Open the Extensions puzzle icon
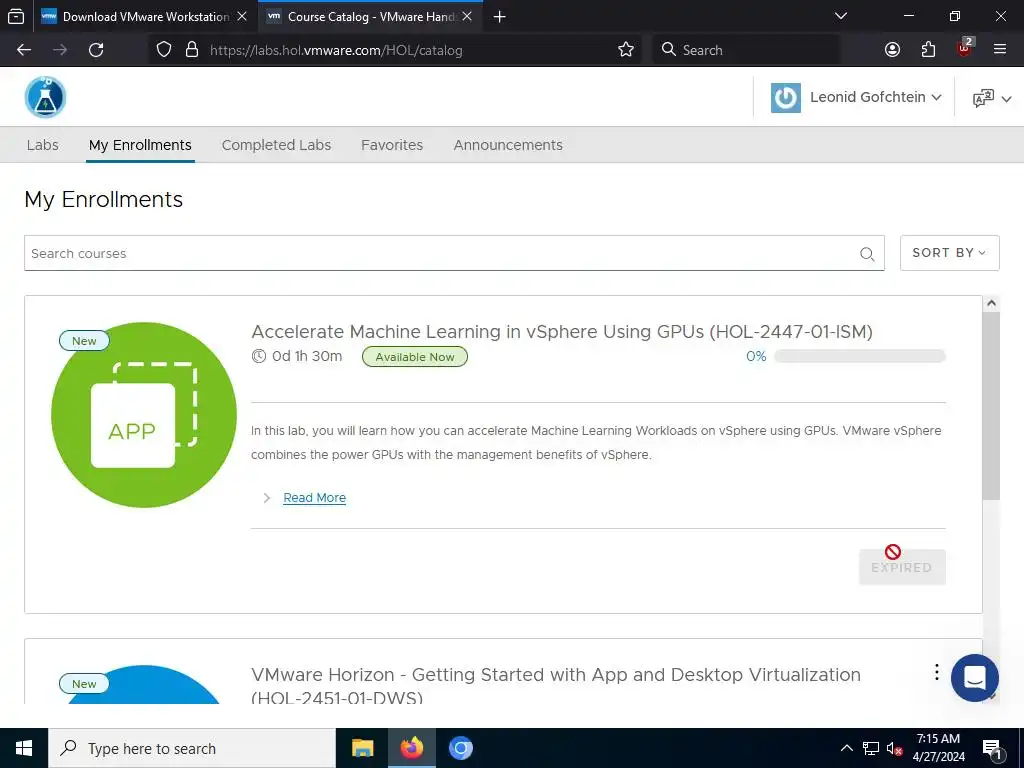The width and height of the screenshot is (1024, 768). pyautogui.click(x=928, y=50)
